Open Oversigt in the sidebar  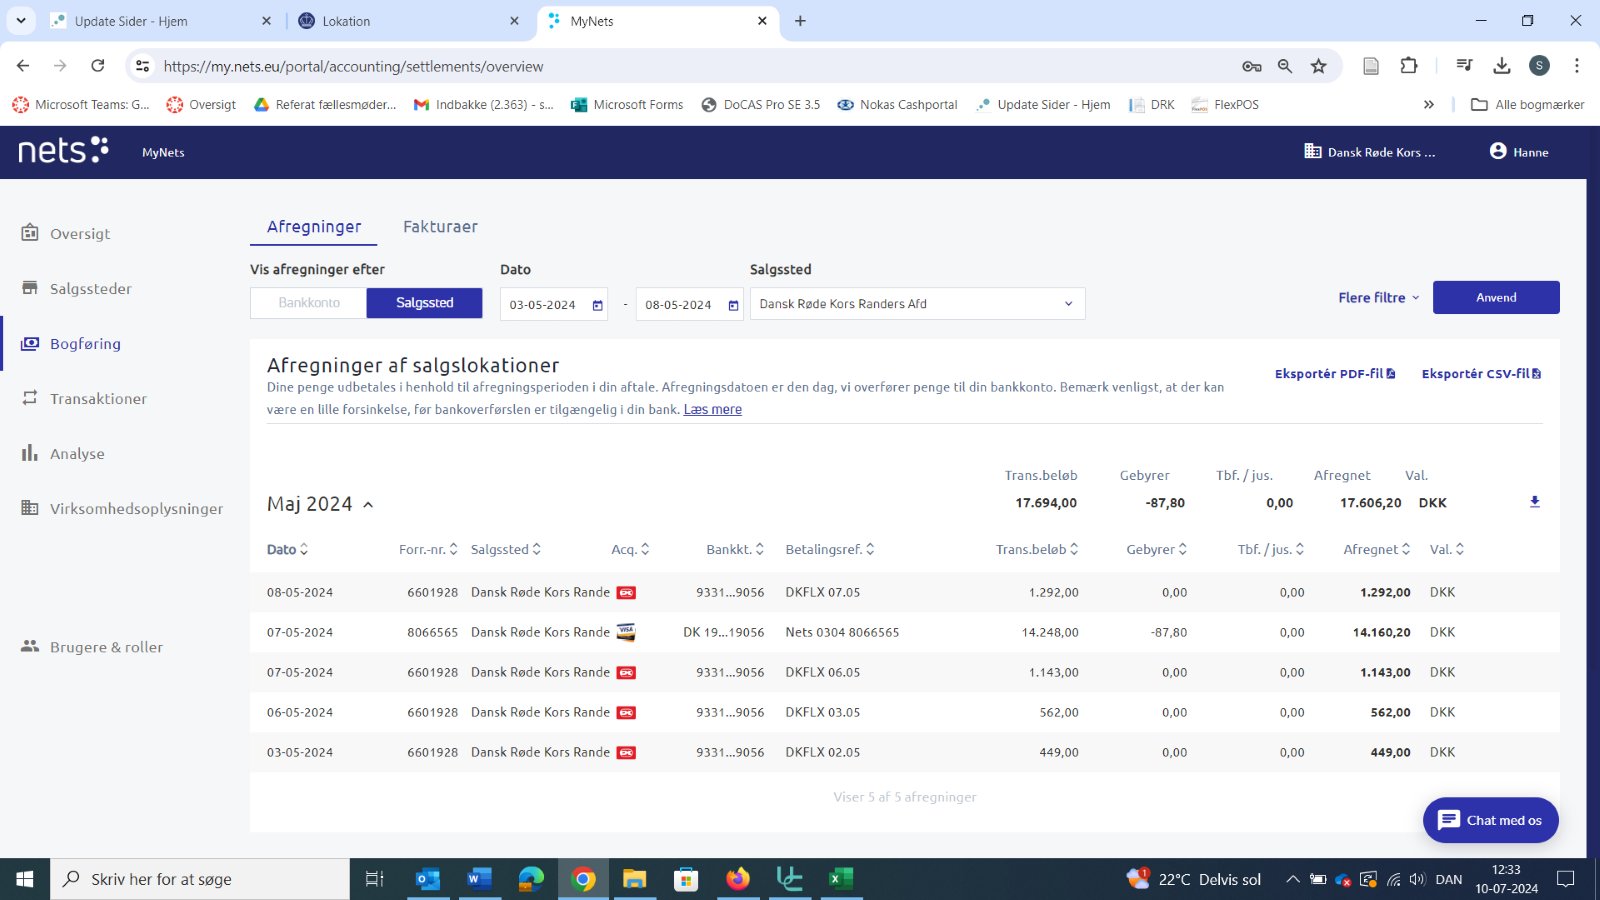pyautogui.click(x=66, y=233)
